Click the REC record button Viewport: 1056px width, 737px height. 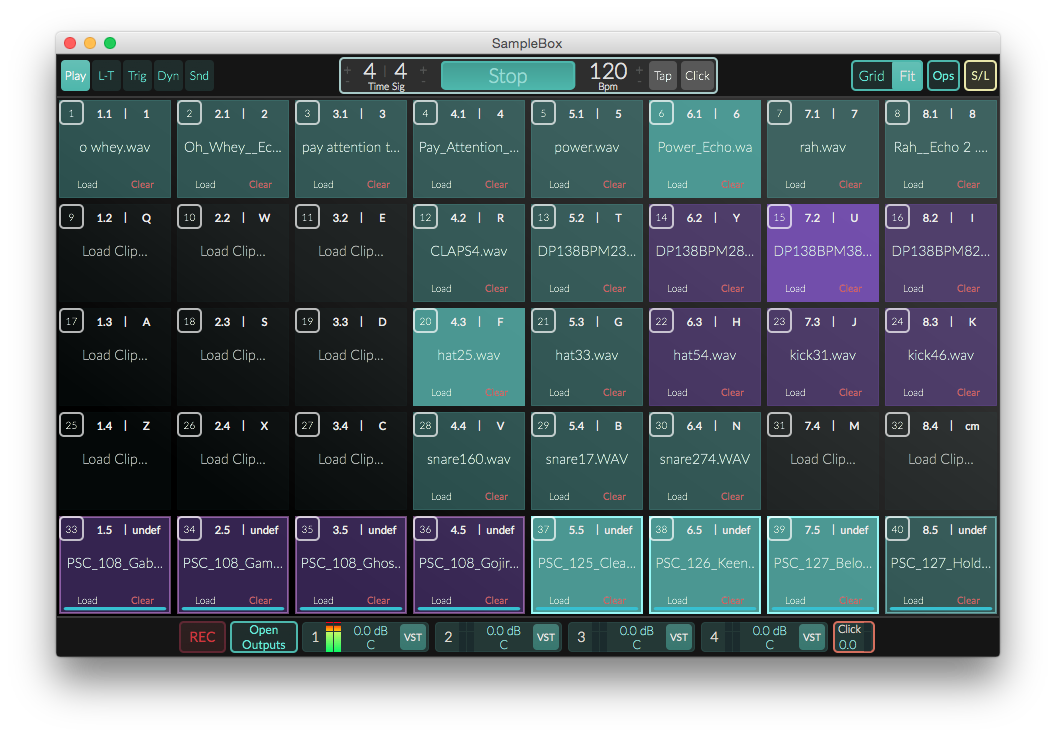tap(202, 637)
